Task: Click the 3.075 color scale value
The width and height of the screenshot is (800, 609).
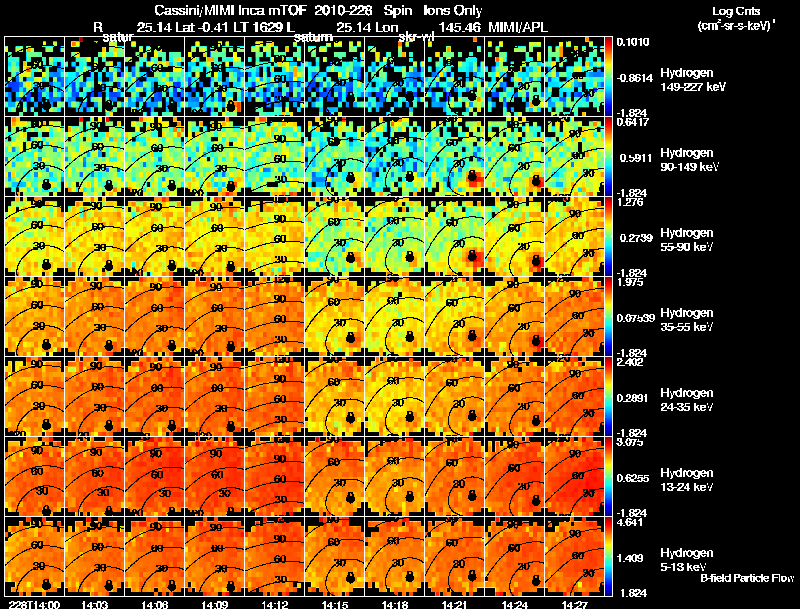Action: click(630, 442)
